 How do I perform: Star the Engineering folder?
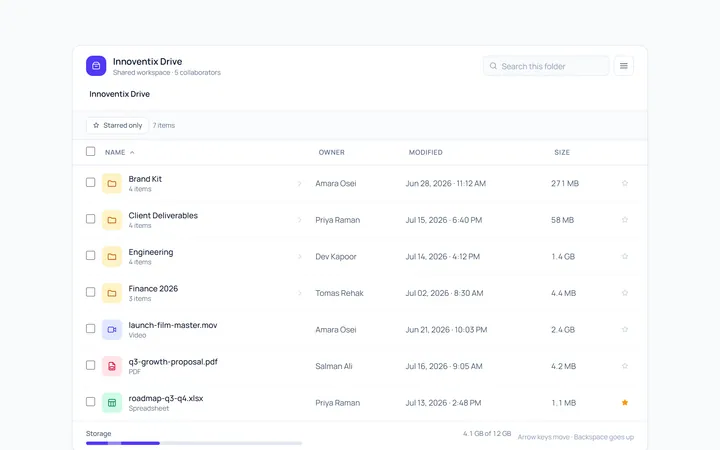point(624,256)
